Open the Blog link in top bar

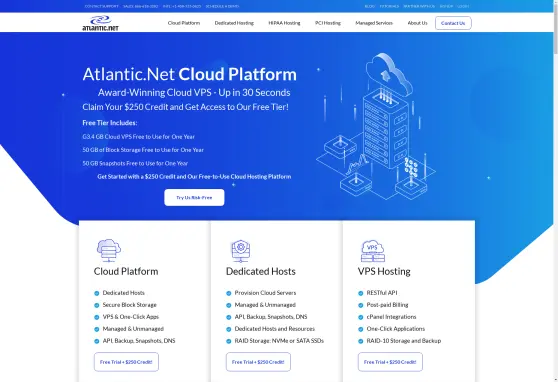click(370, 6)
